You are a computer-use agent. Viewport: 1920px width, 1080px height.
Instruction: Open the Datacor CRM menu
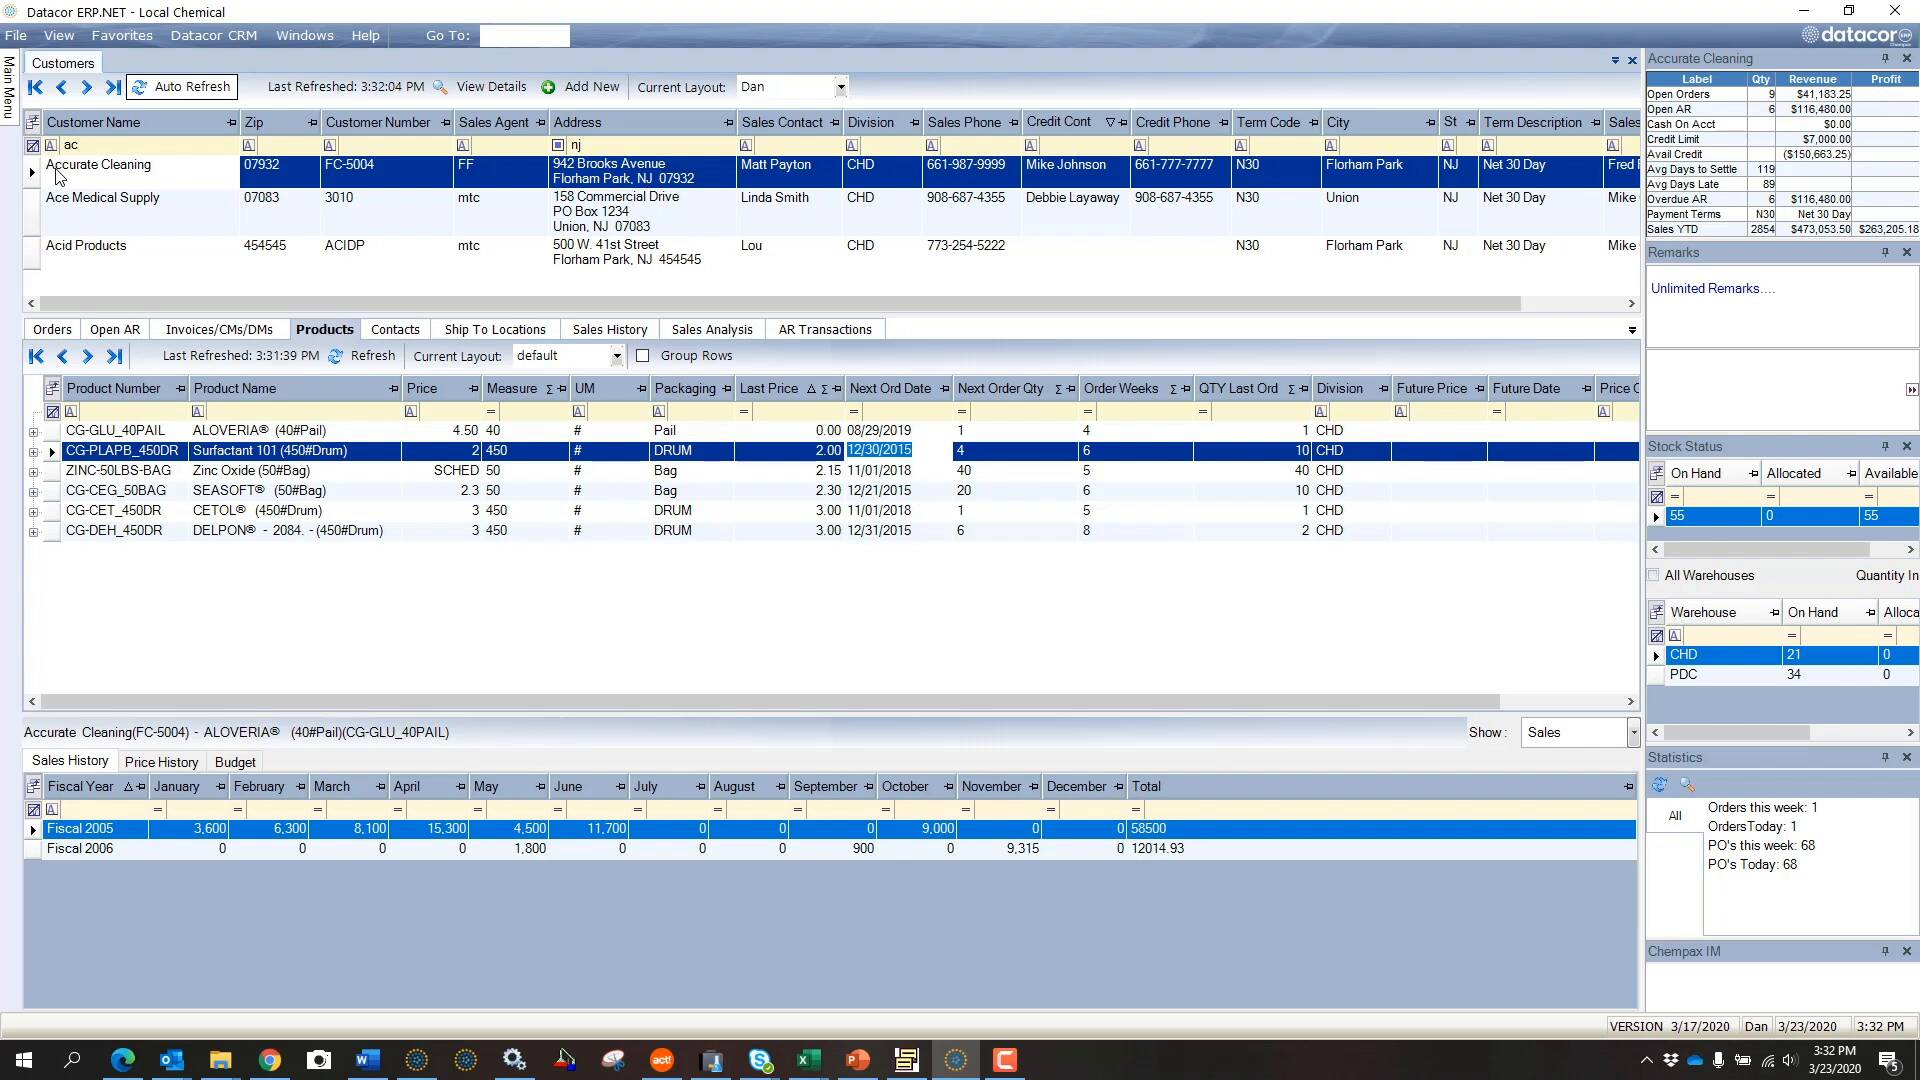tap(213, 35)
